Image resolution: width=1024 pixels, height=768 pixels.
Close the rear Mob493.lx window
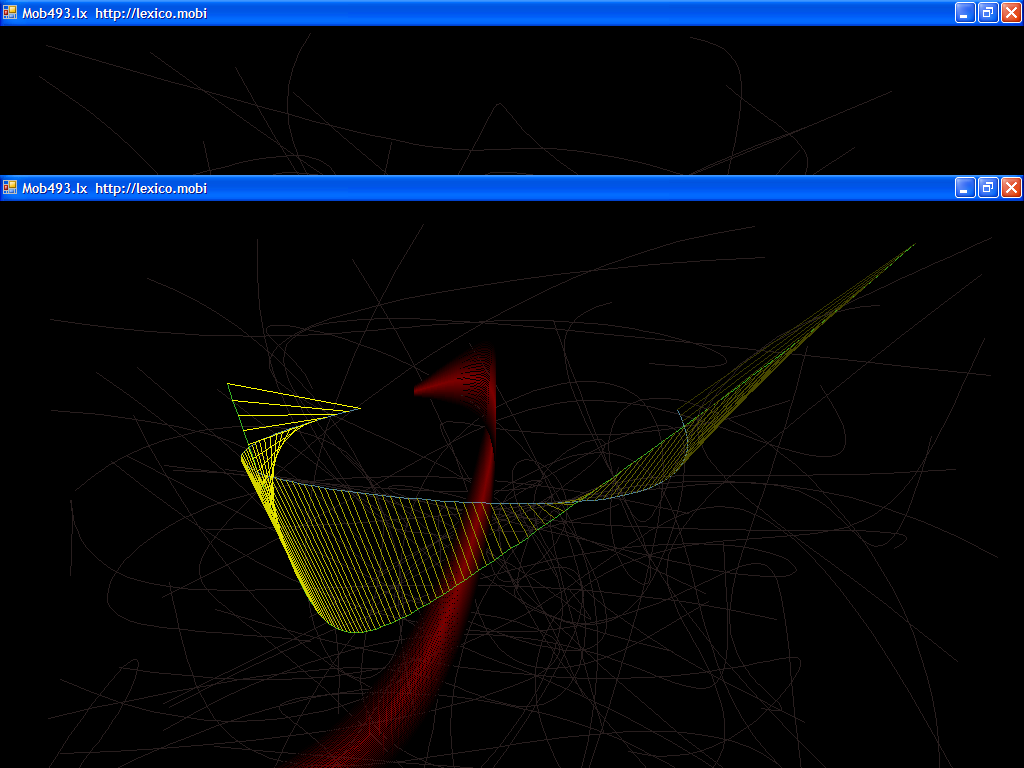coord(1011,13)
